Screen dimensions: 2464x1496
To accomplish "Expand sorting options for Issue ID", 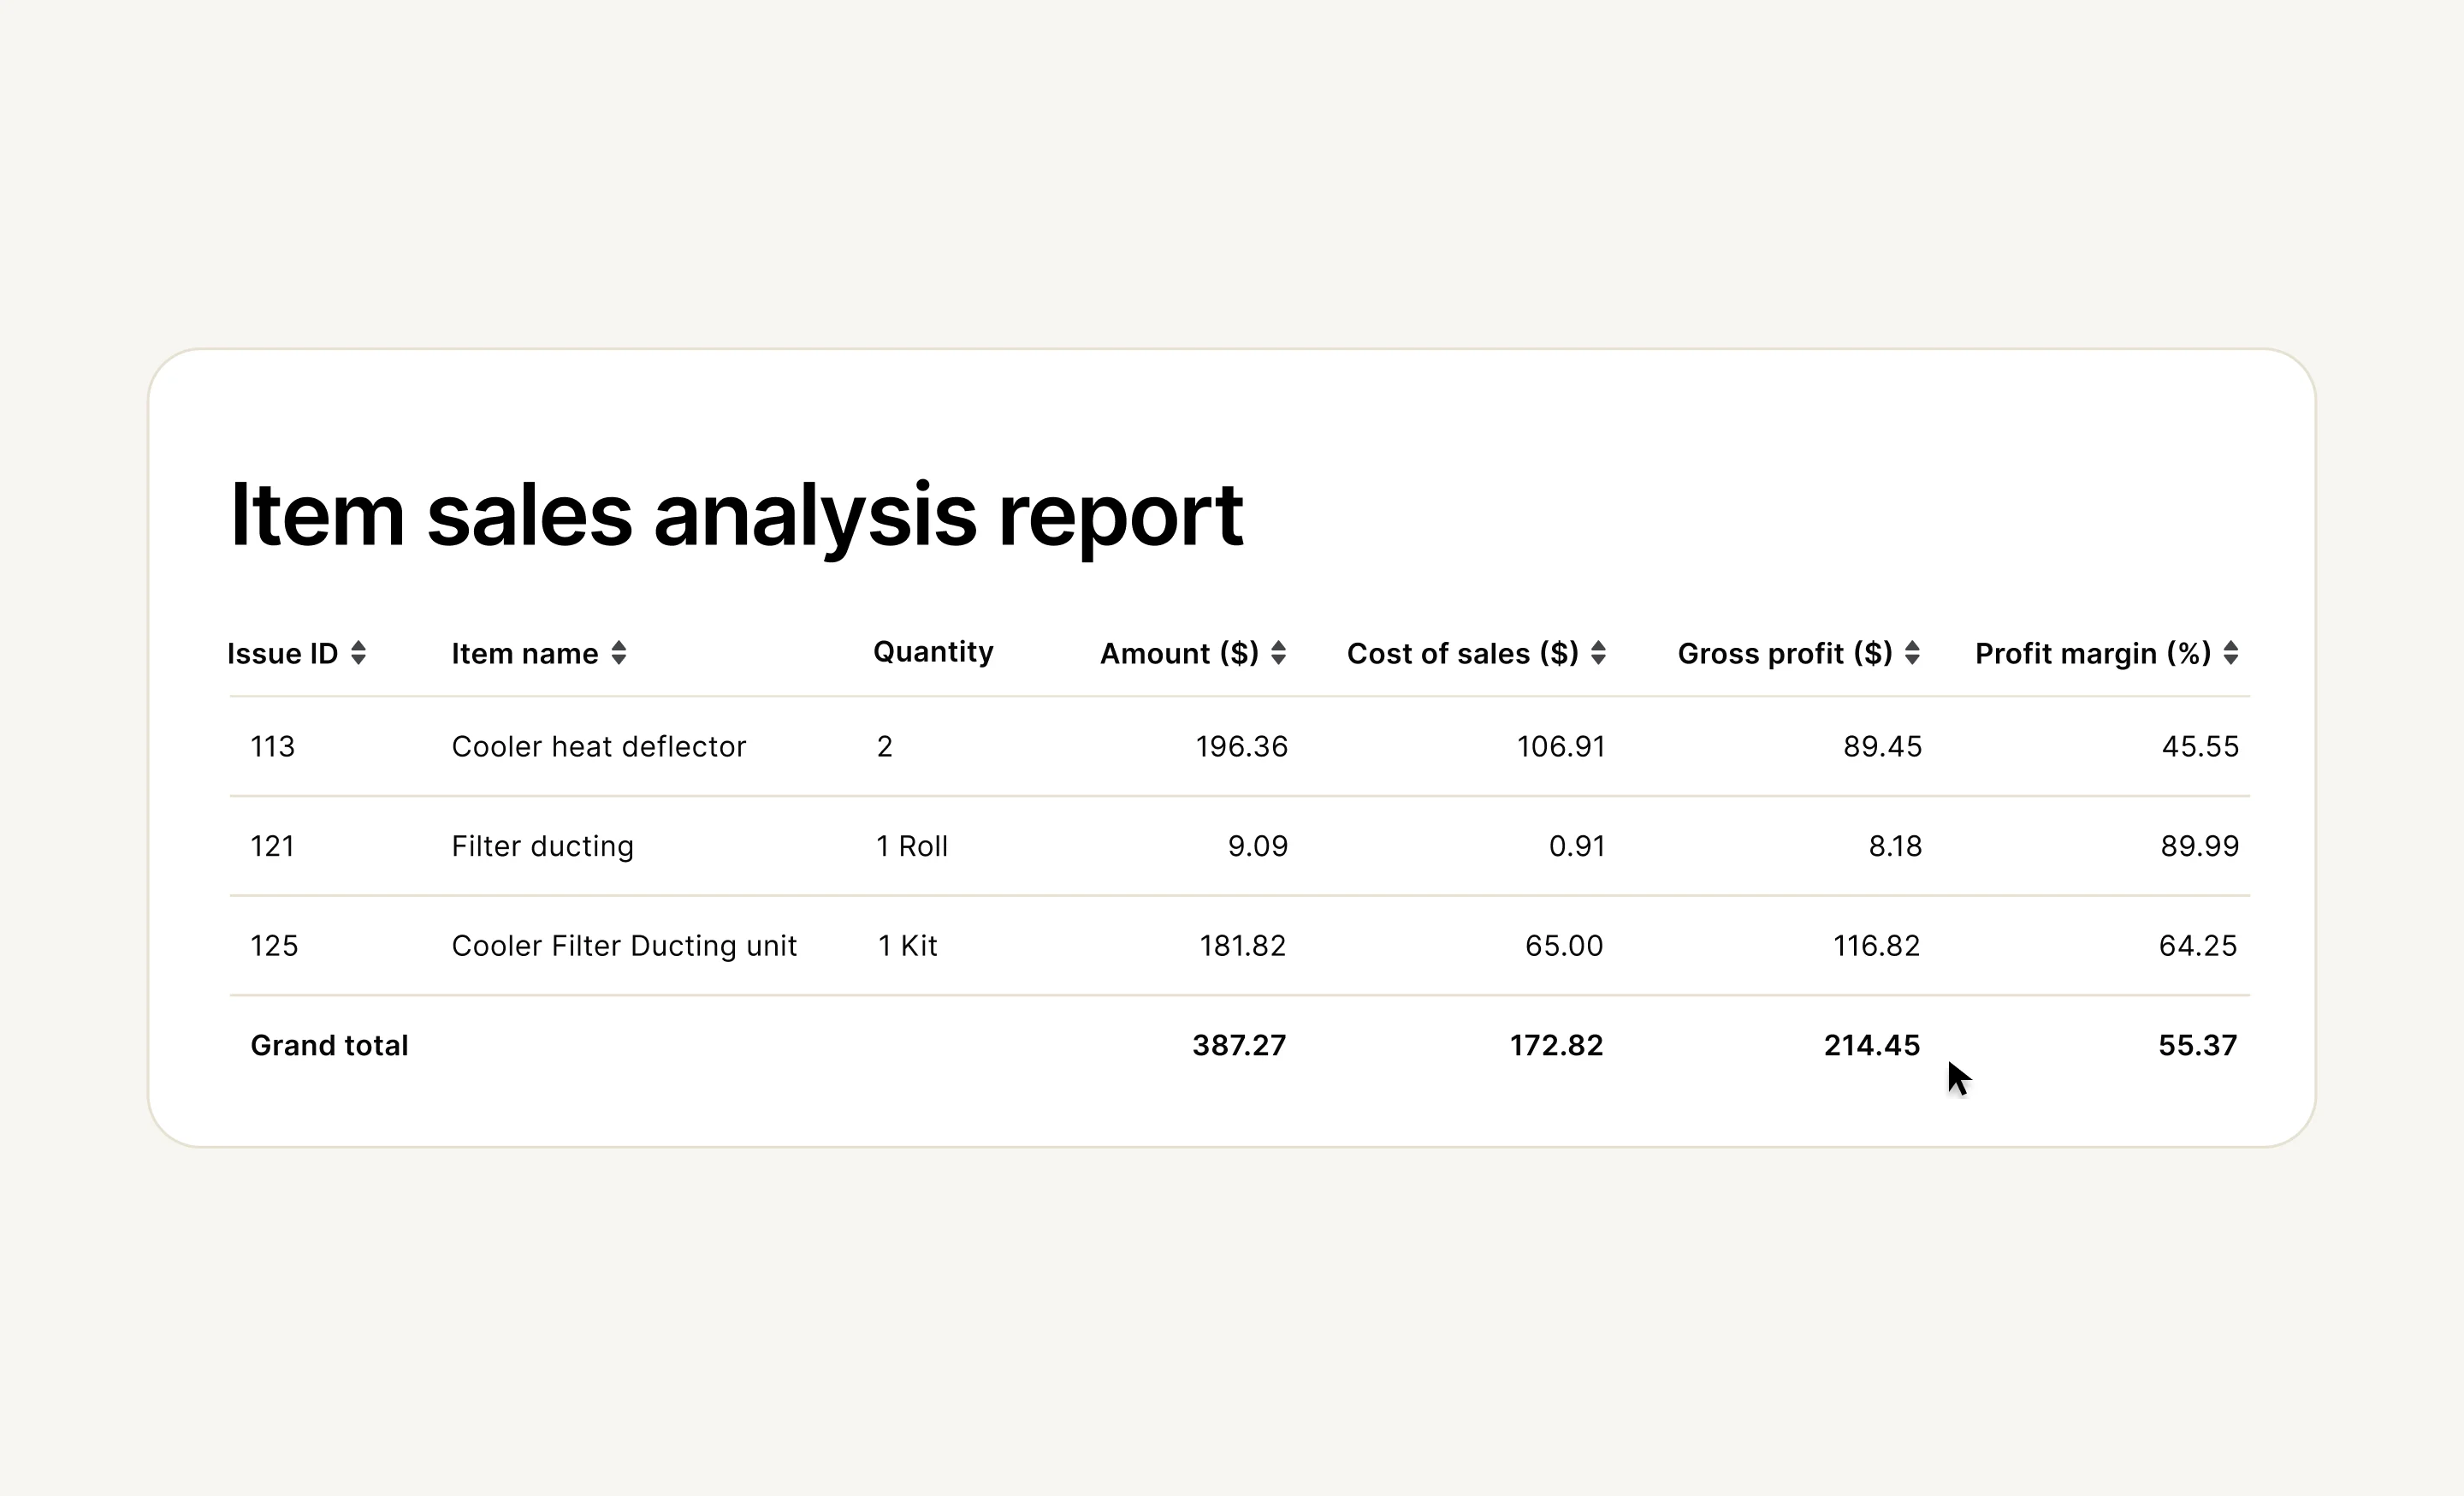I will pos(359,653).
